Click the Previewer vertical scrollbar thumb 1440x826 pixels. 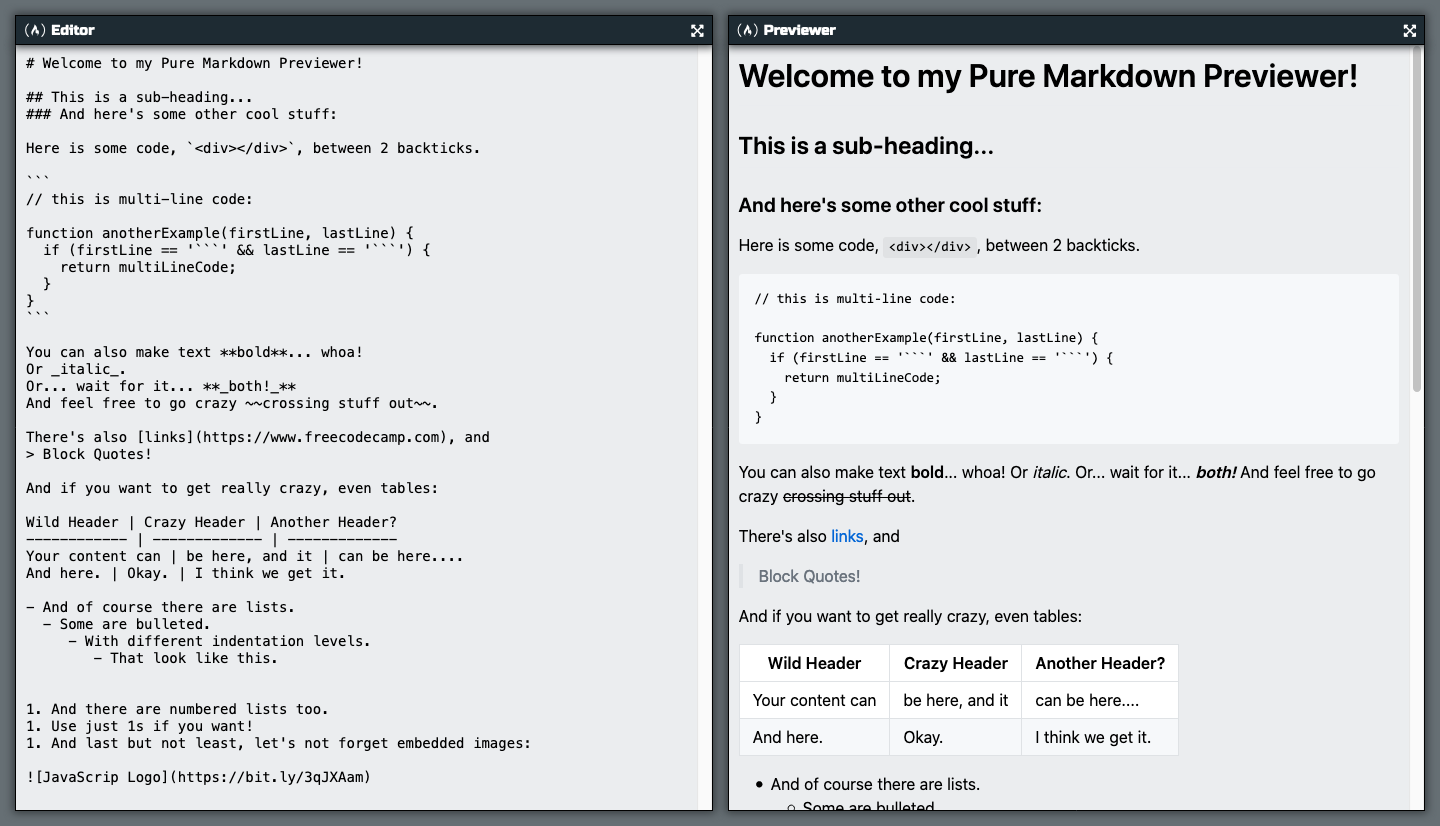[x=1416, y=220]
